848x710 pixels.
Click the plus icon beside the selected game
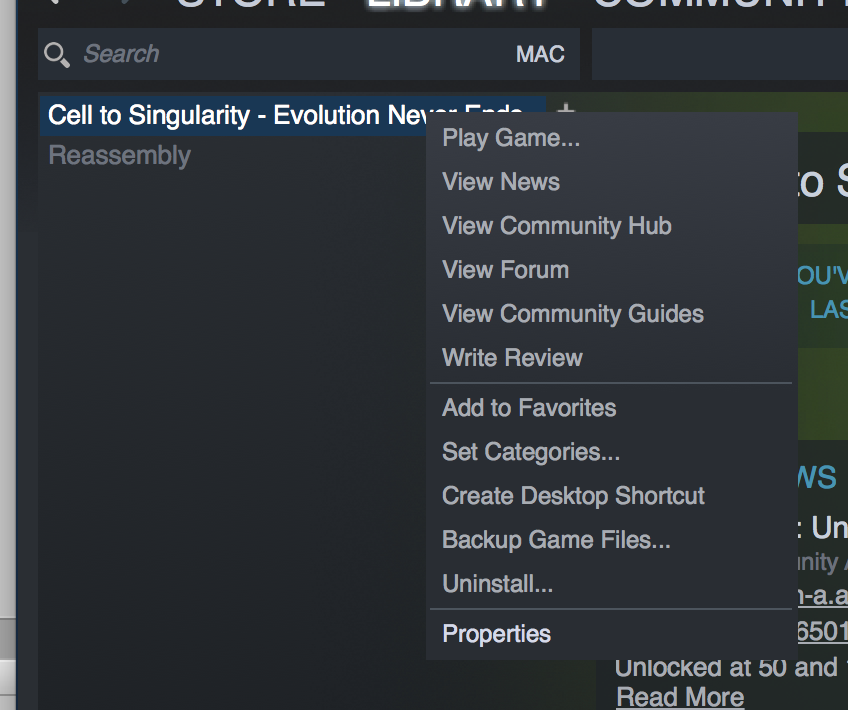tap(565, 111)
